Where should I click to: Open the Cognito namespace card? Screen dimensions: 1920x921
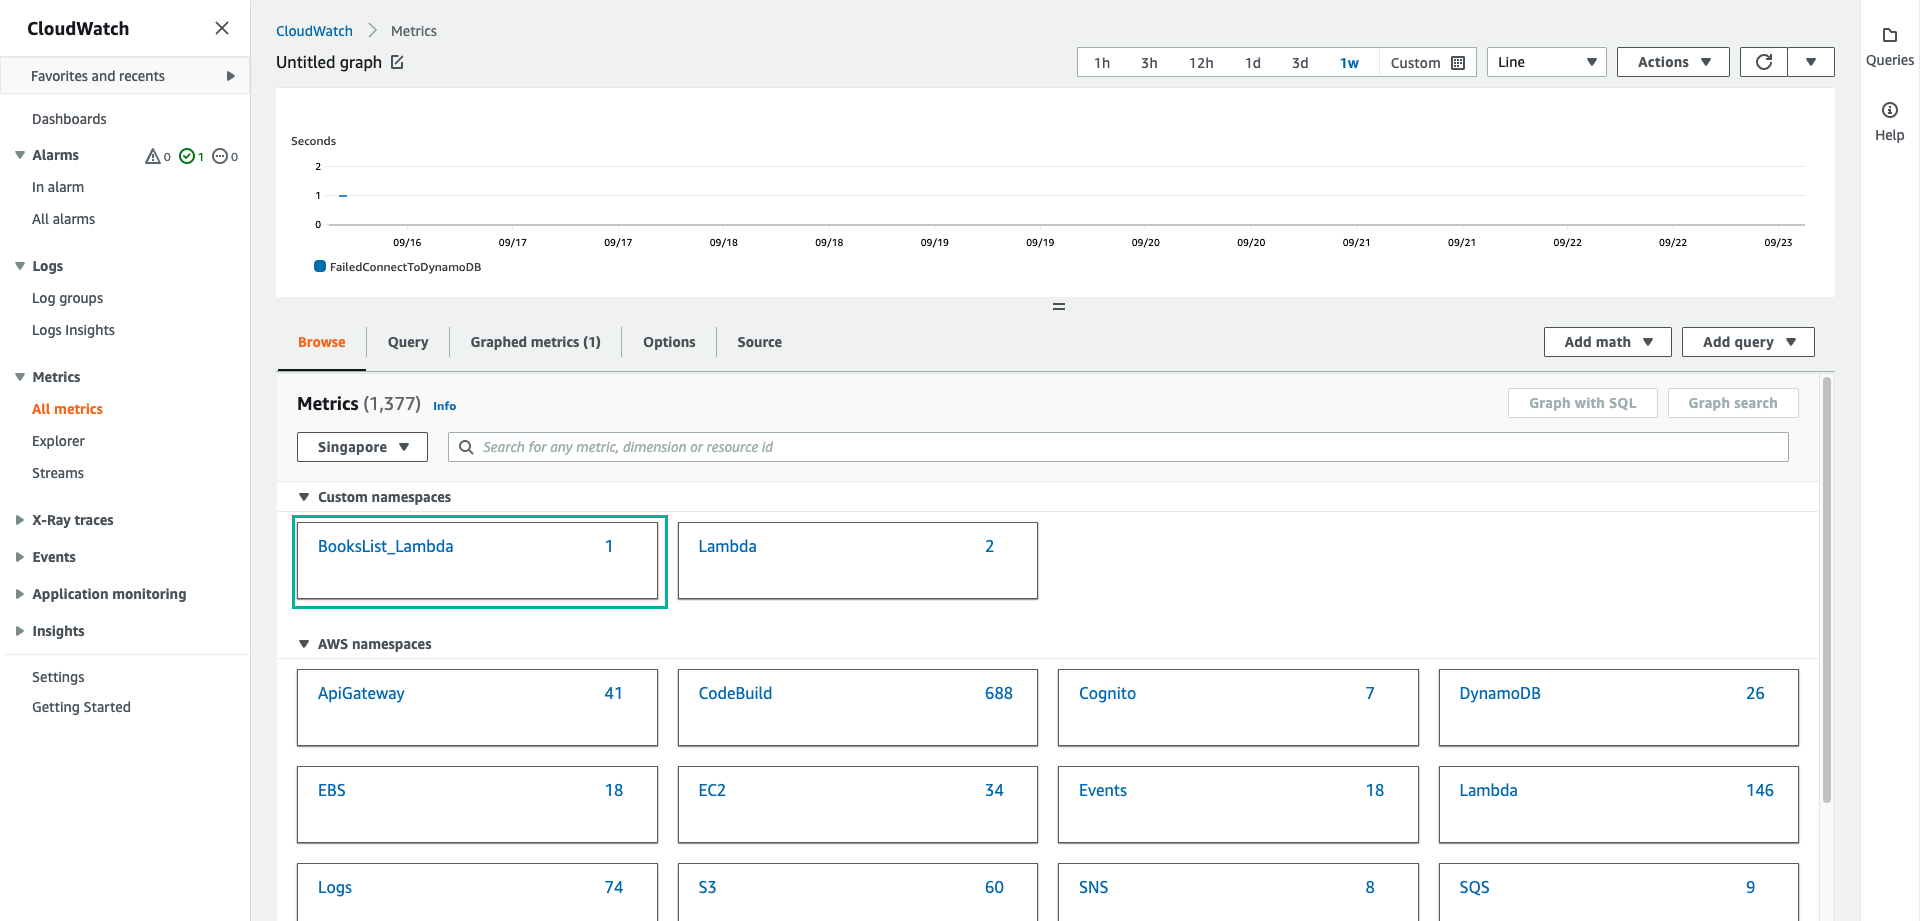click(1238, 708)
